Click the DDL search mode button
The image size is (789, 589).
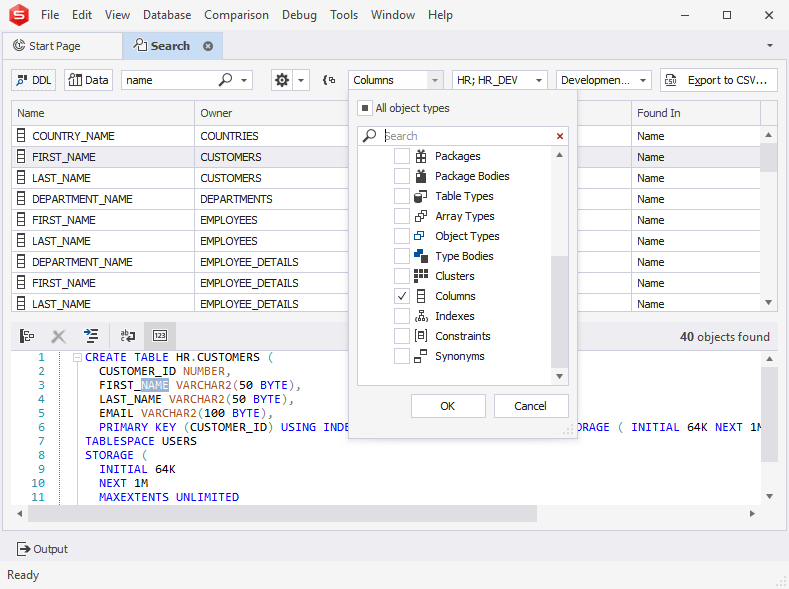click(x=33, y=80)
